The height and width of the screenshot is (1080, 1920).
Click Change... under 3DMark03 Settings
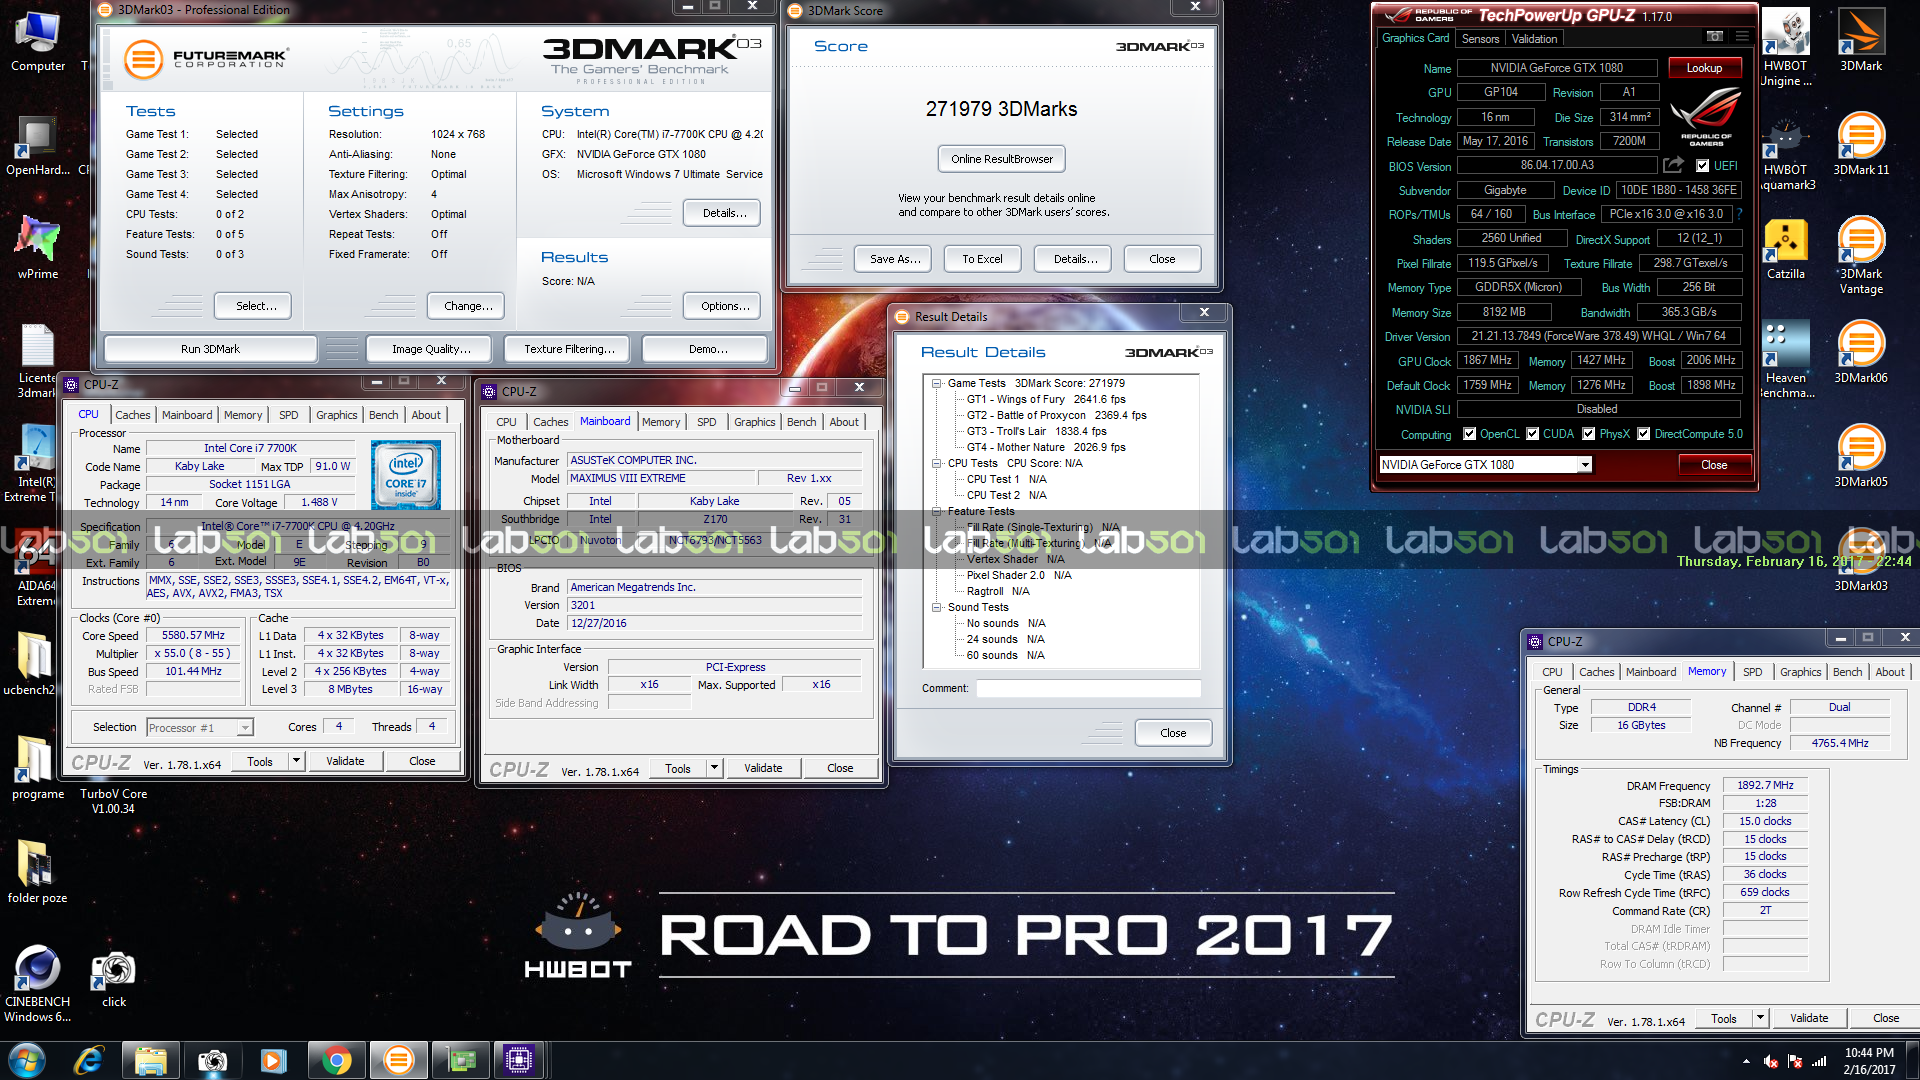click(x=467, y=306)
